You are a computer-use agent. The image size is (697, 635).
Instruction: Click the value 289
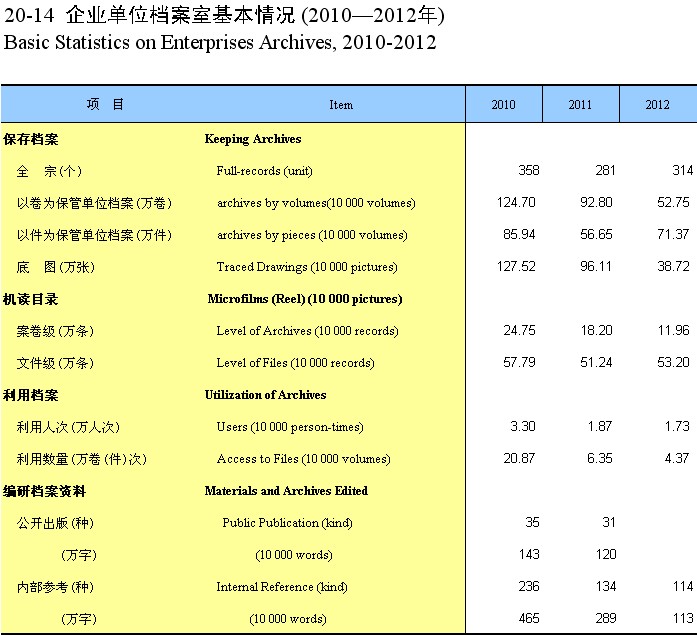click(x=606, y=618)
